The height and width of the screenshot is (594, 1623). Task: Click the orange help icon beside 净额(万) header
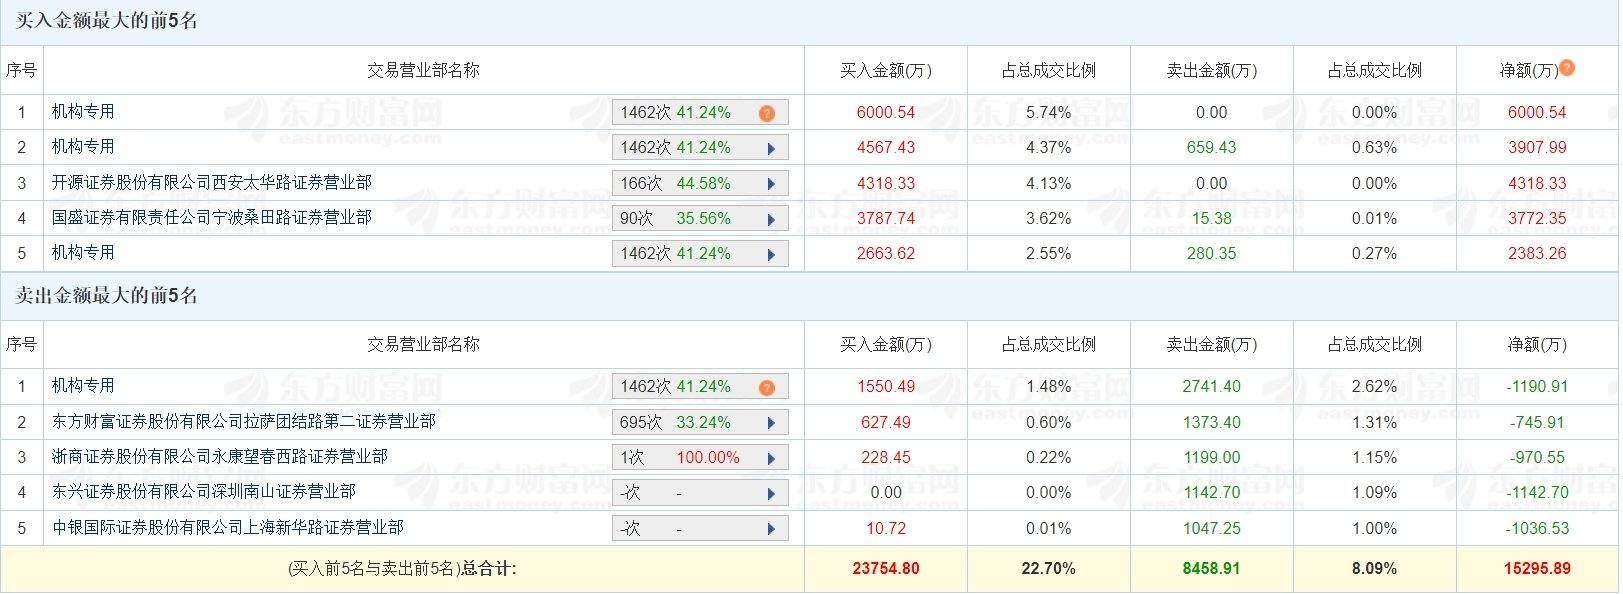click(1567, 68)
